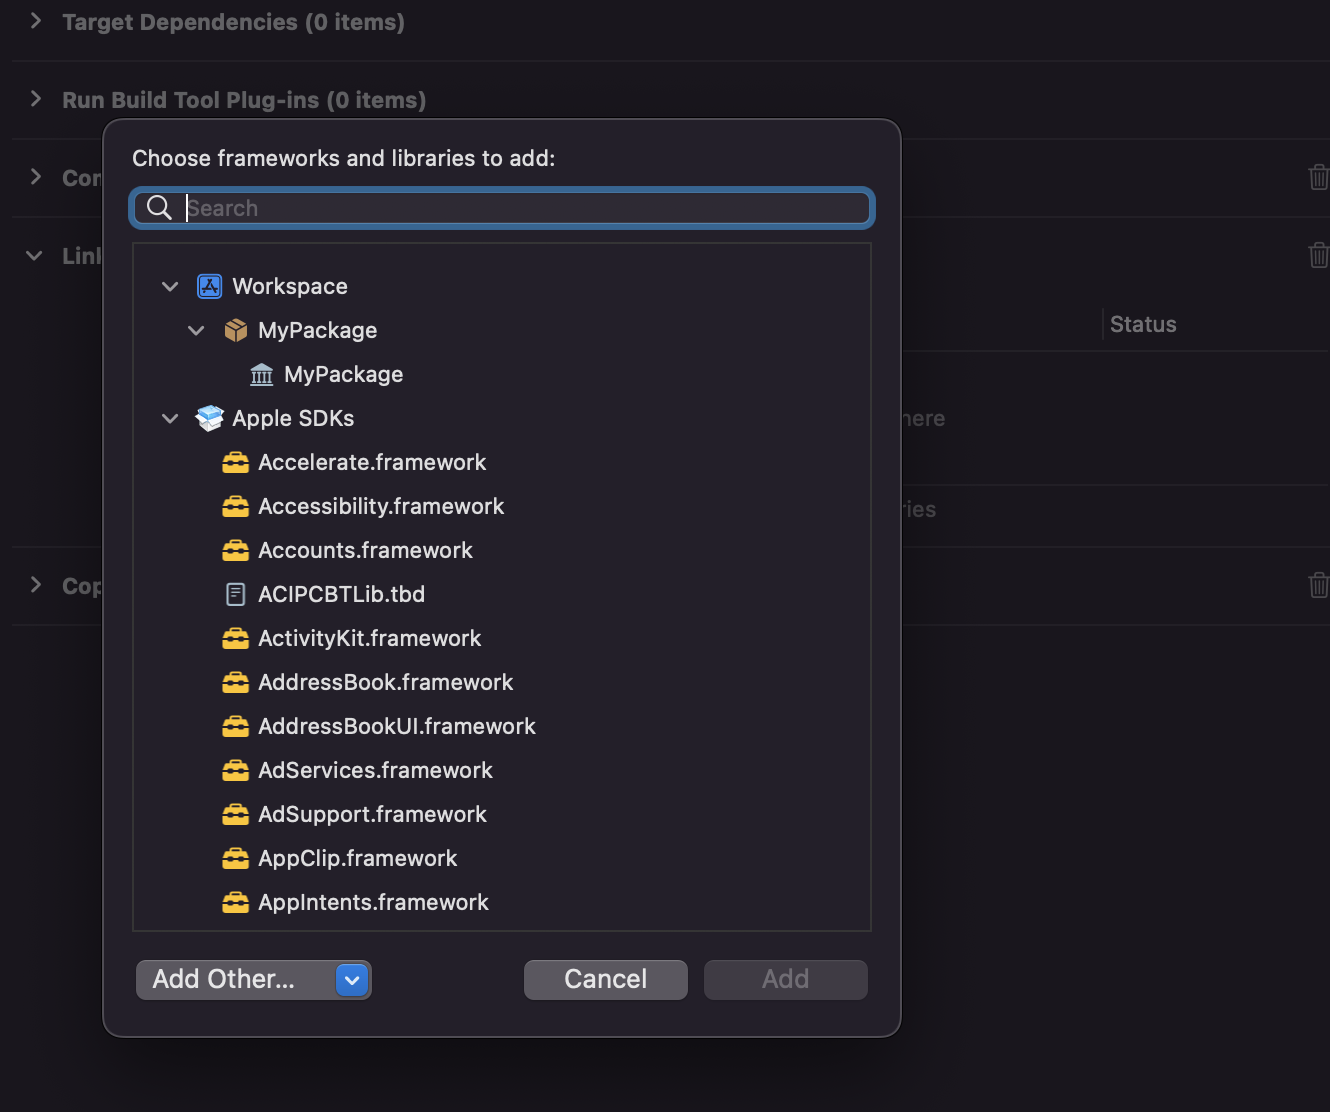
Task: Select Accelerate.framework in the list
Action: (502, 462)
